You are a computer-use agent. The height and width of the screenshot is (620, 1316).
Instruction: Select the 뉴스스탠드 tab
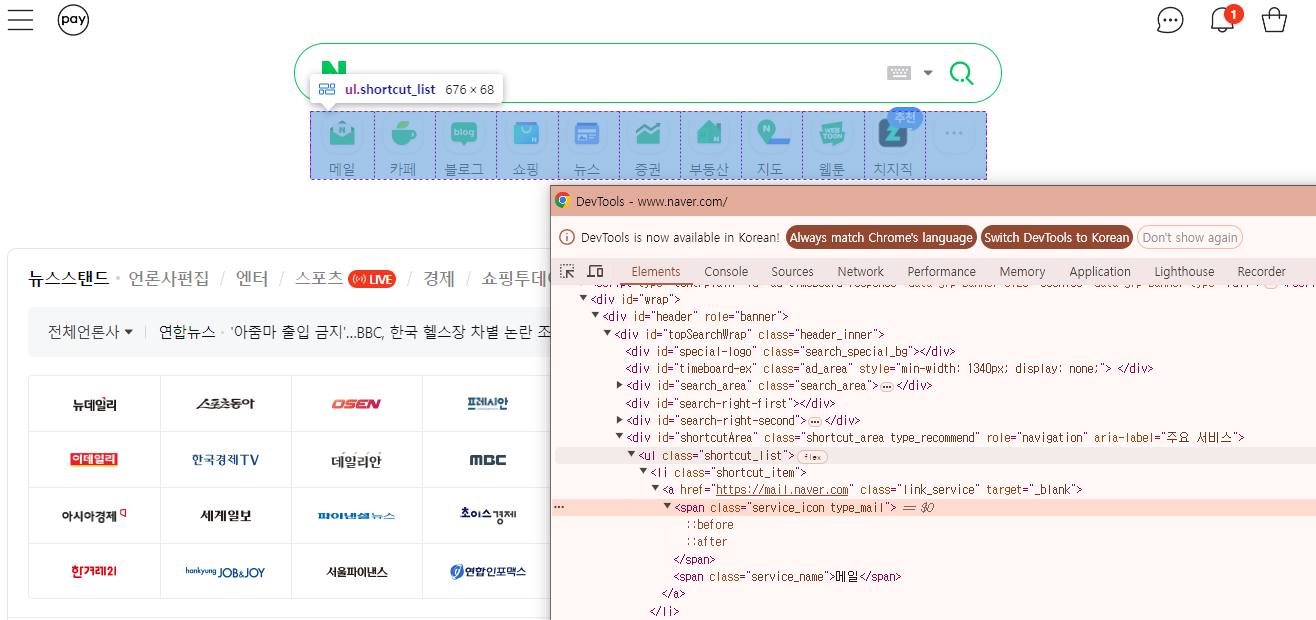69,278
